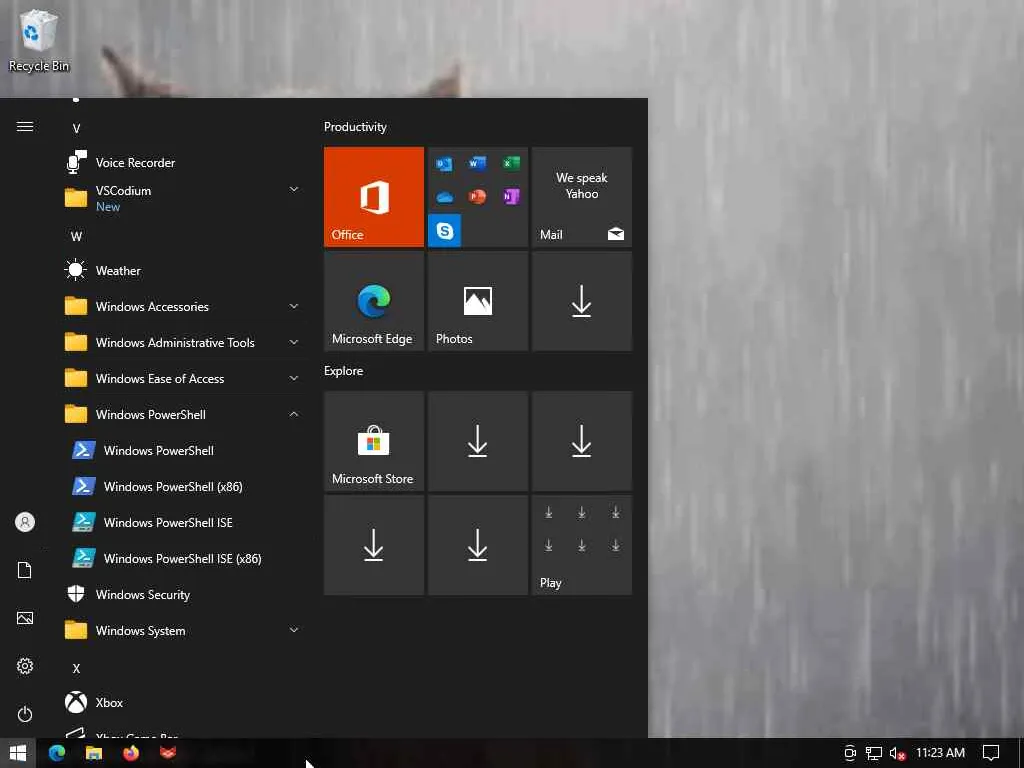Screen dimensions: 1024x768
Task: Open OneNote in the Office apps tile
Action: 511,196
